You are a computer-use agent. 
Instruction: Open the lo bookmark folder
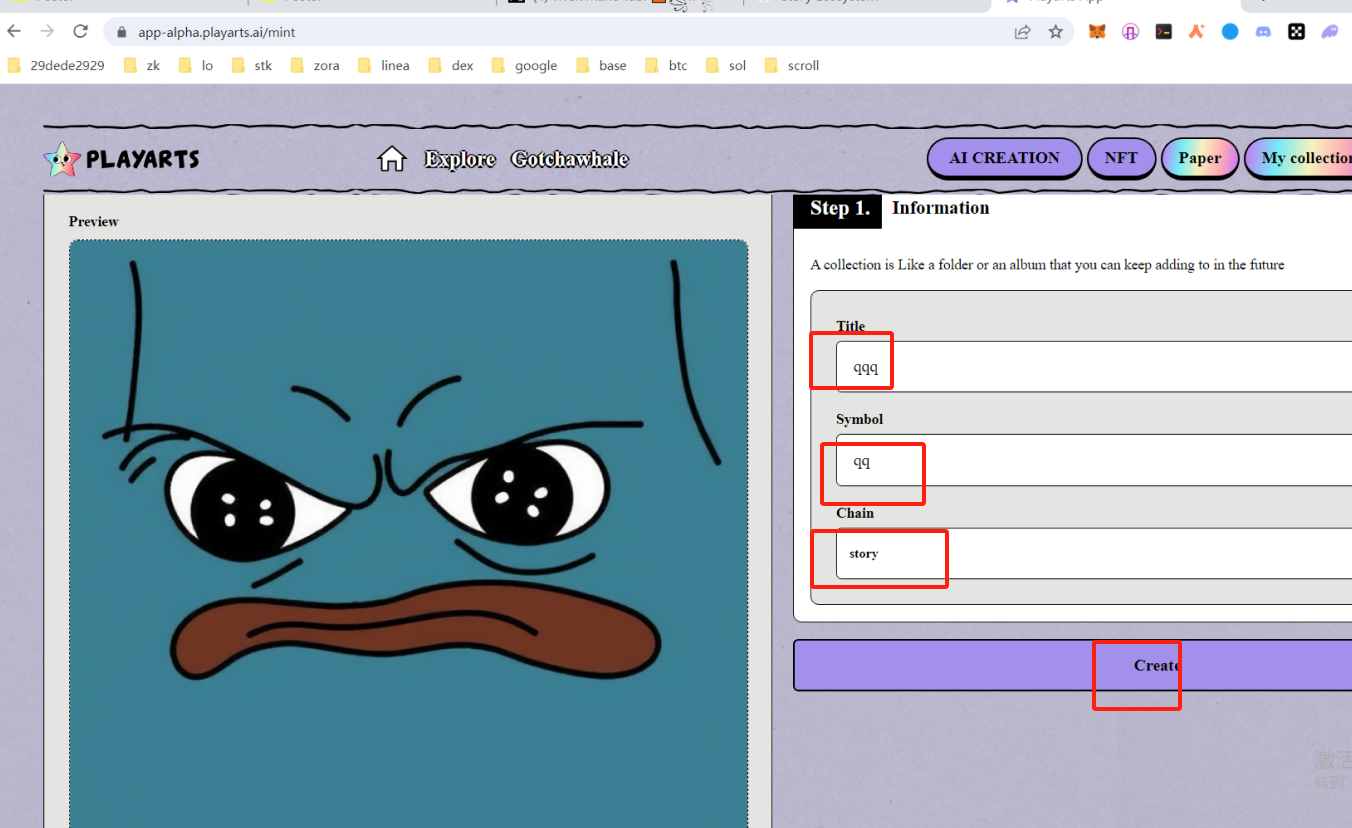click(x=196, y=66)
